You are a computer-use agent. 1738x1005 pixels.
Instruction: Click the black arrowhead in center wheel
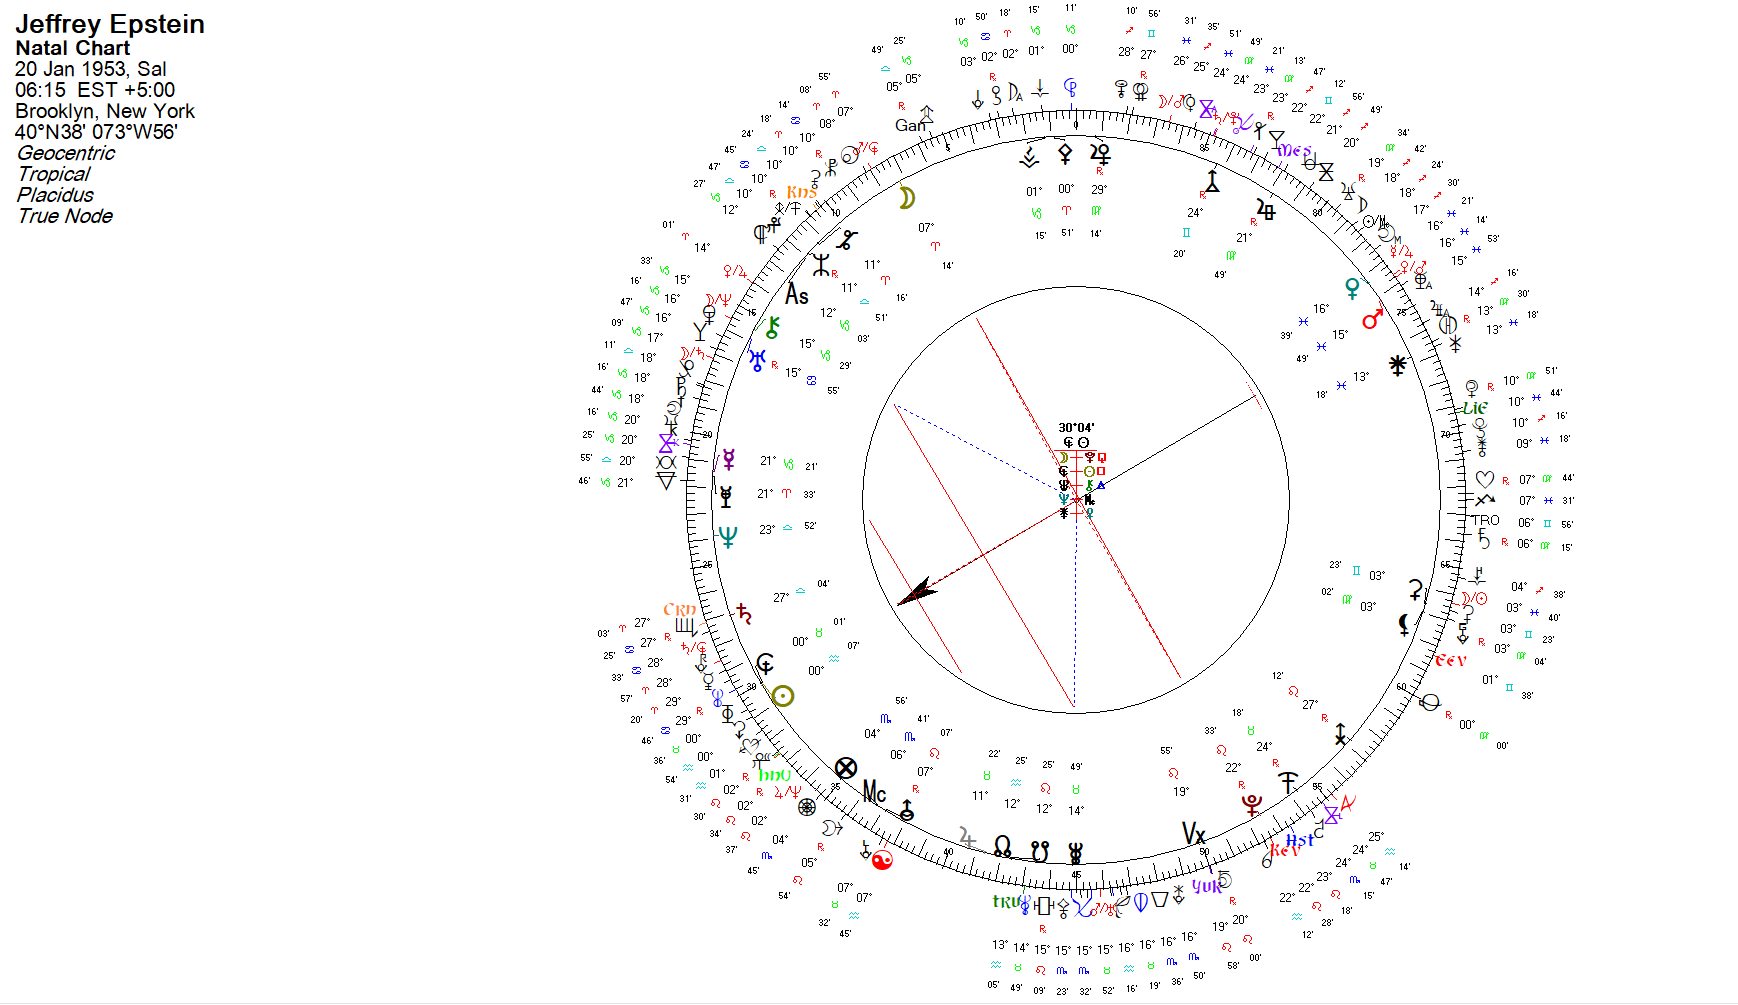click(917, 592)
